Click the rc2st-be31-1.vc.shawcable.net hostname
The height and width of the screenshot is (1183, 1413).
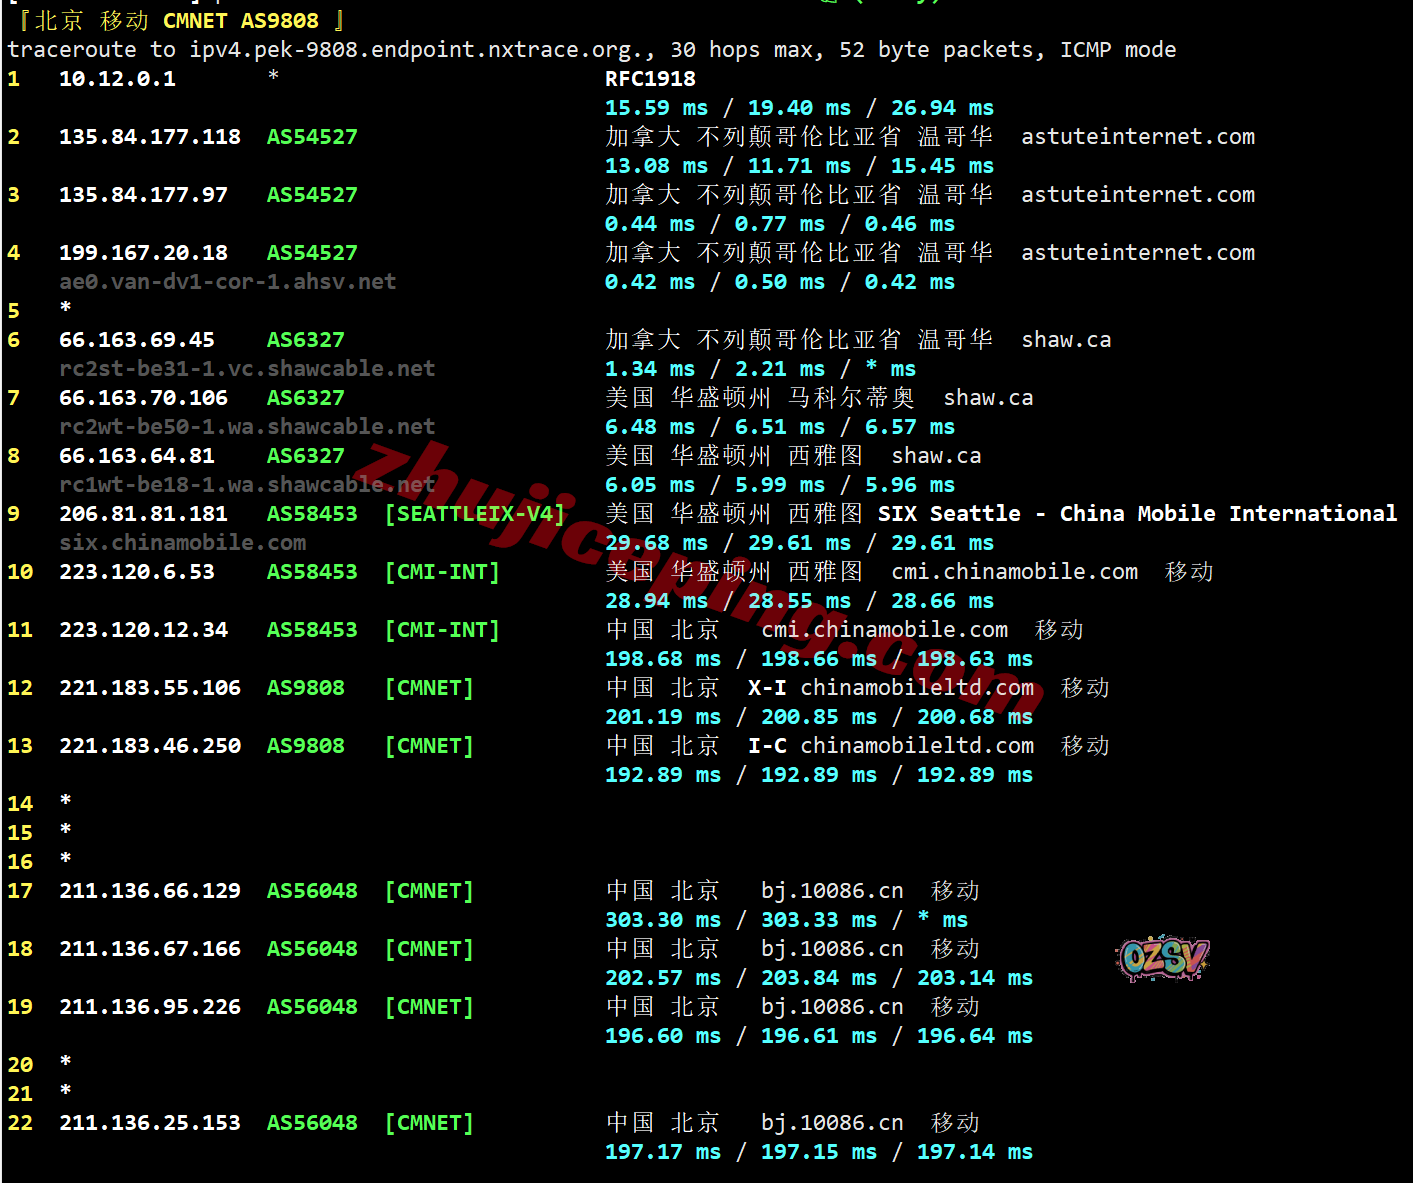247,369
